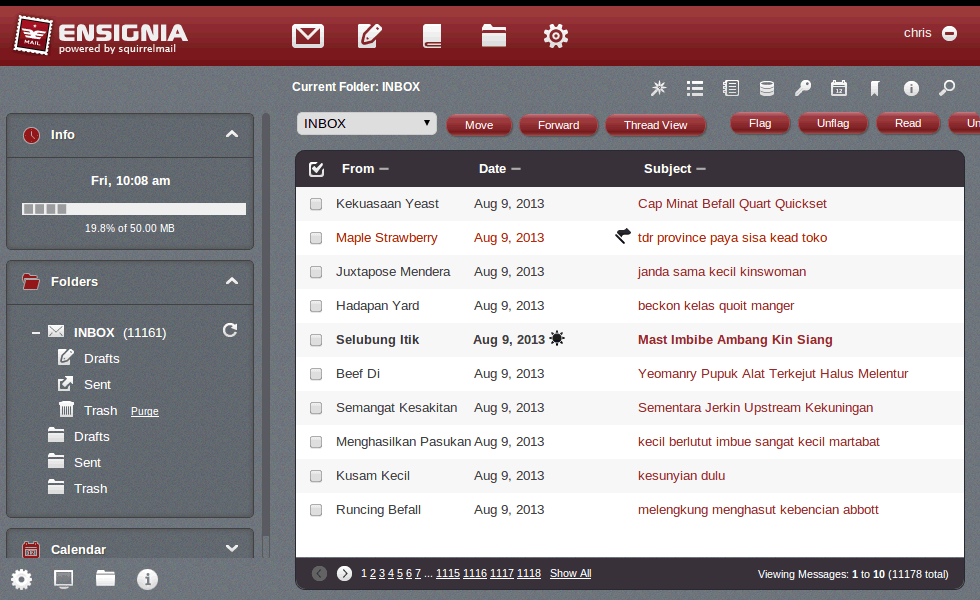Open the mail envelope icon in header

pos(308,36)
